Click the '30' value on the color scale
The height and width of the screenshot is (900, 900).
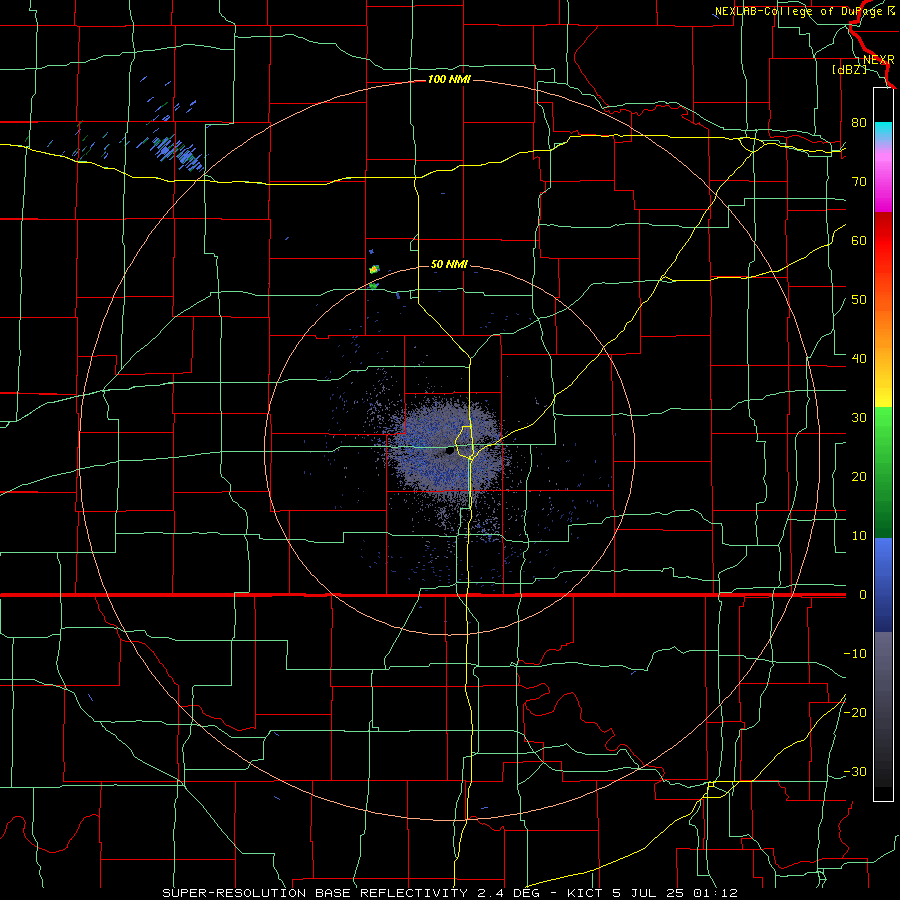859,417
